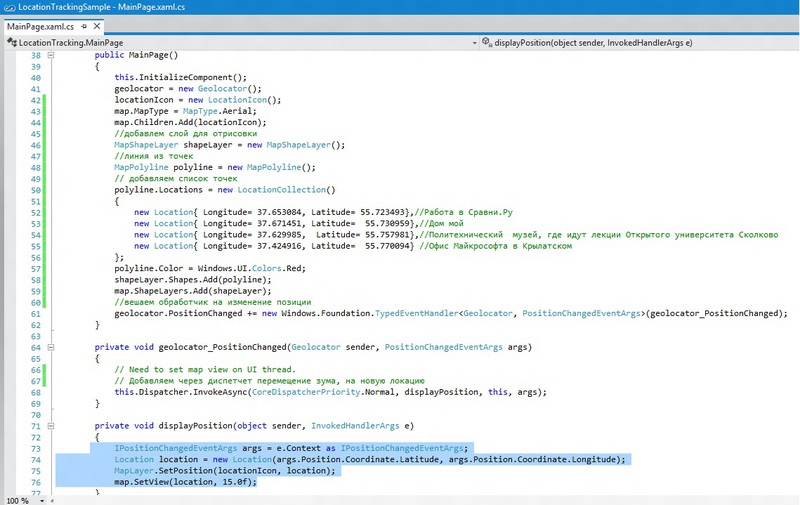Click latitude value 55.723493

pos(383,212)
